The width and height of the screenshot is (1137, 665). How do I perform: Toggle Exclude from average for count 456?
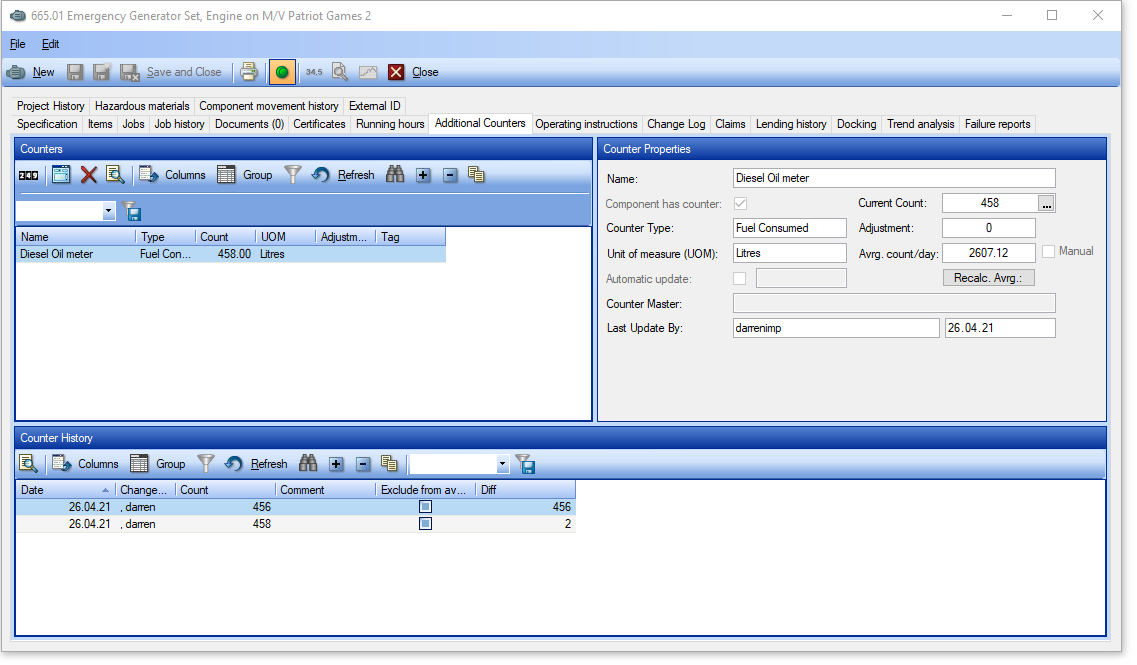pyautogui.click(x=425, y=507)
